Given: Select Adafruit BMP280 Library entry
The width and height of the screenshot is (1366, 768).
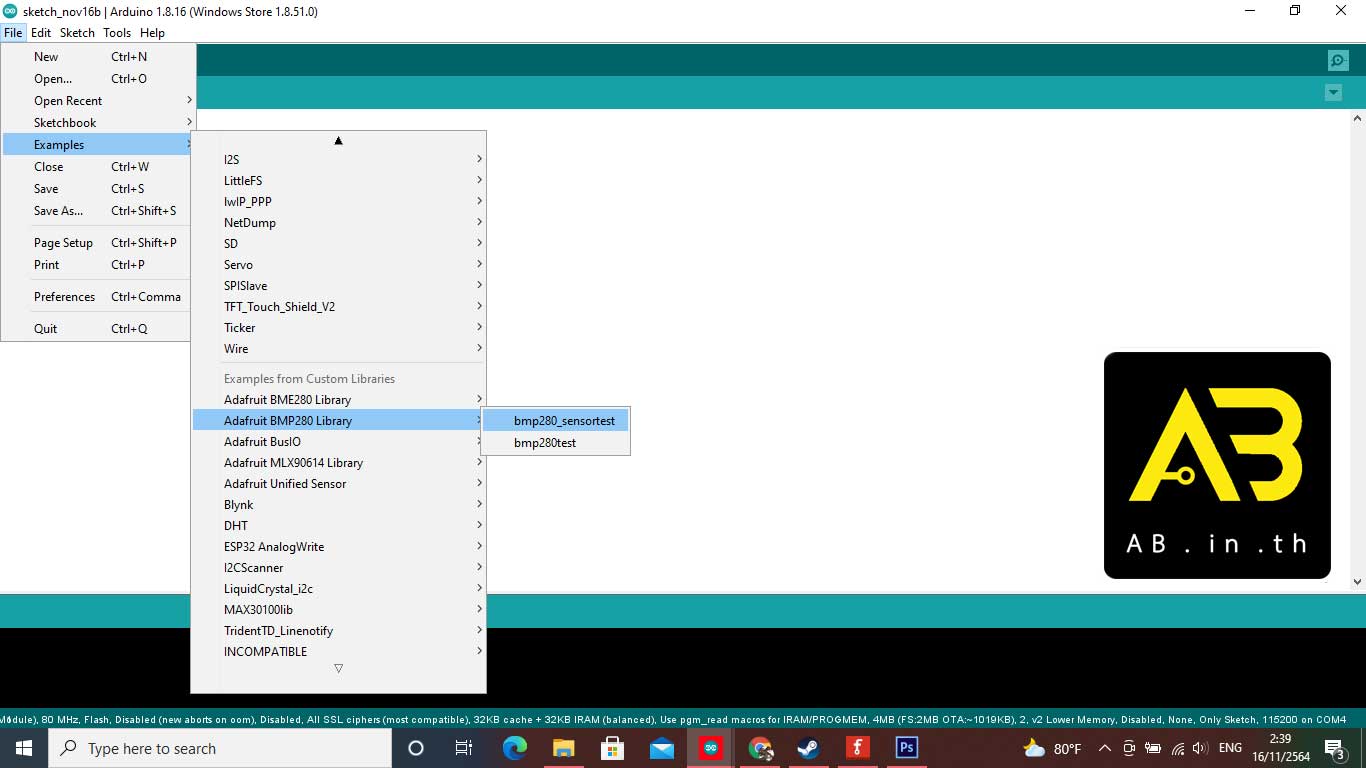Looking at the screenshot, I should [338, 421].
